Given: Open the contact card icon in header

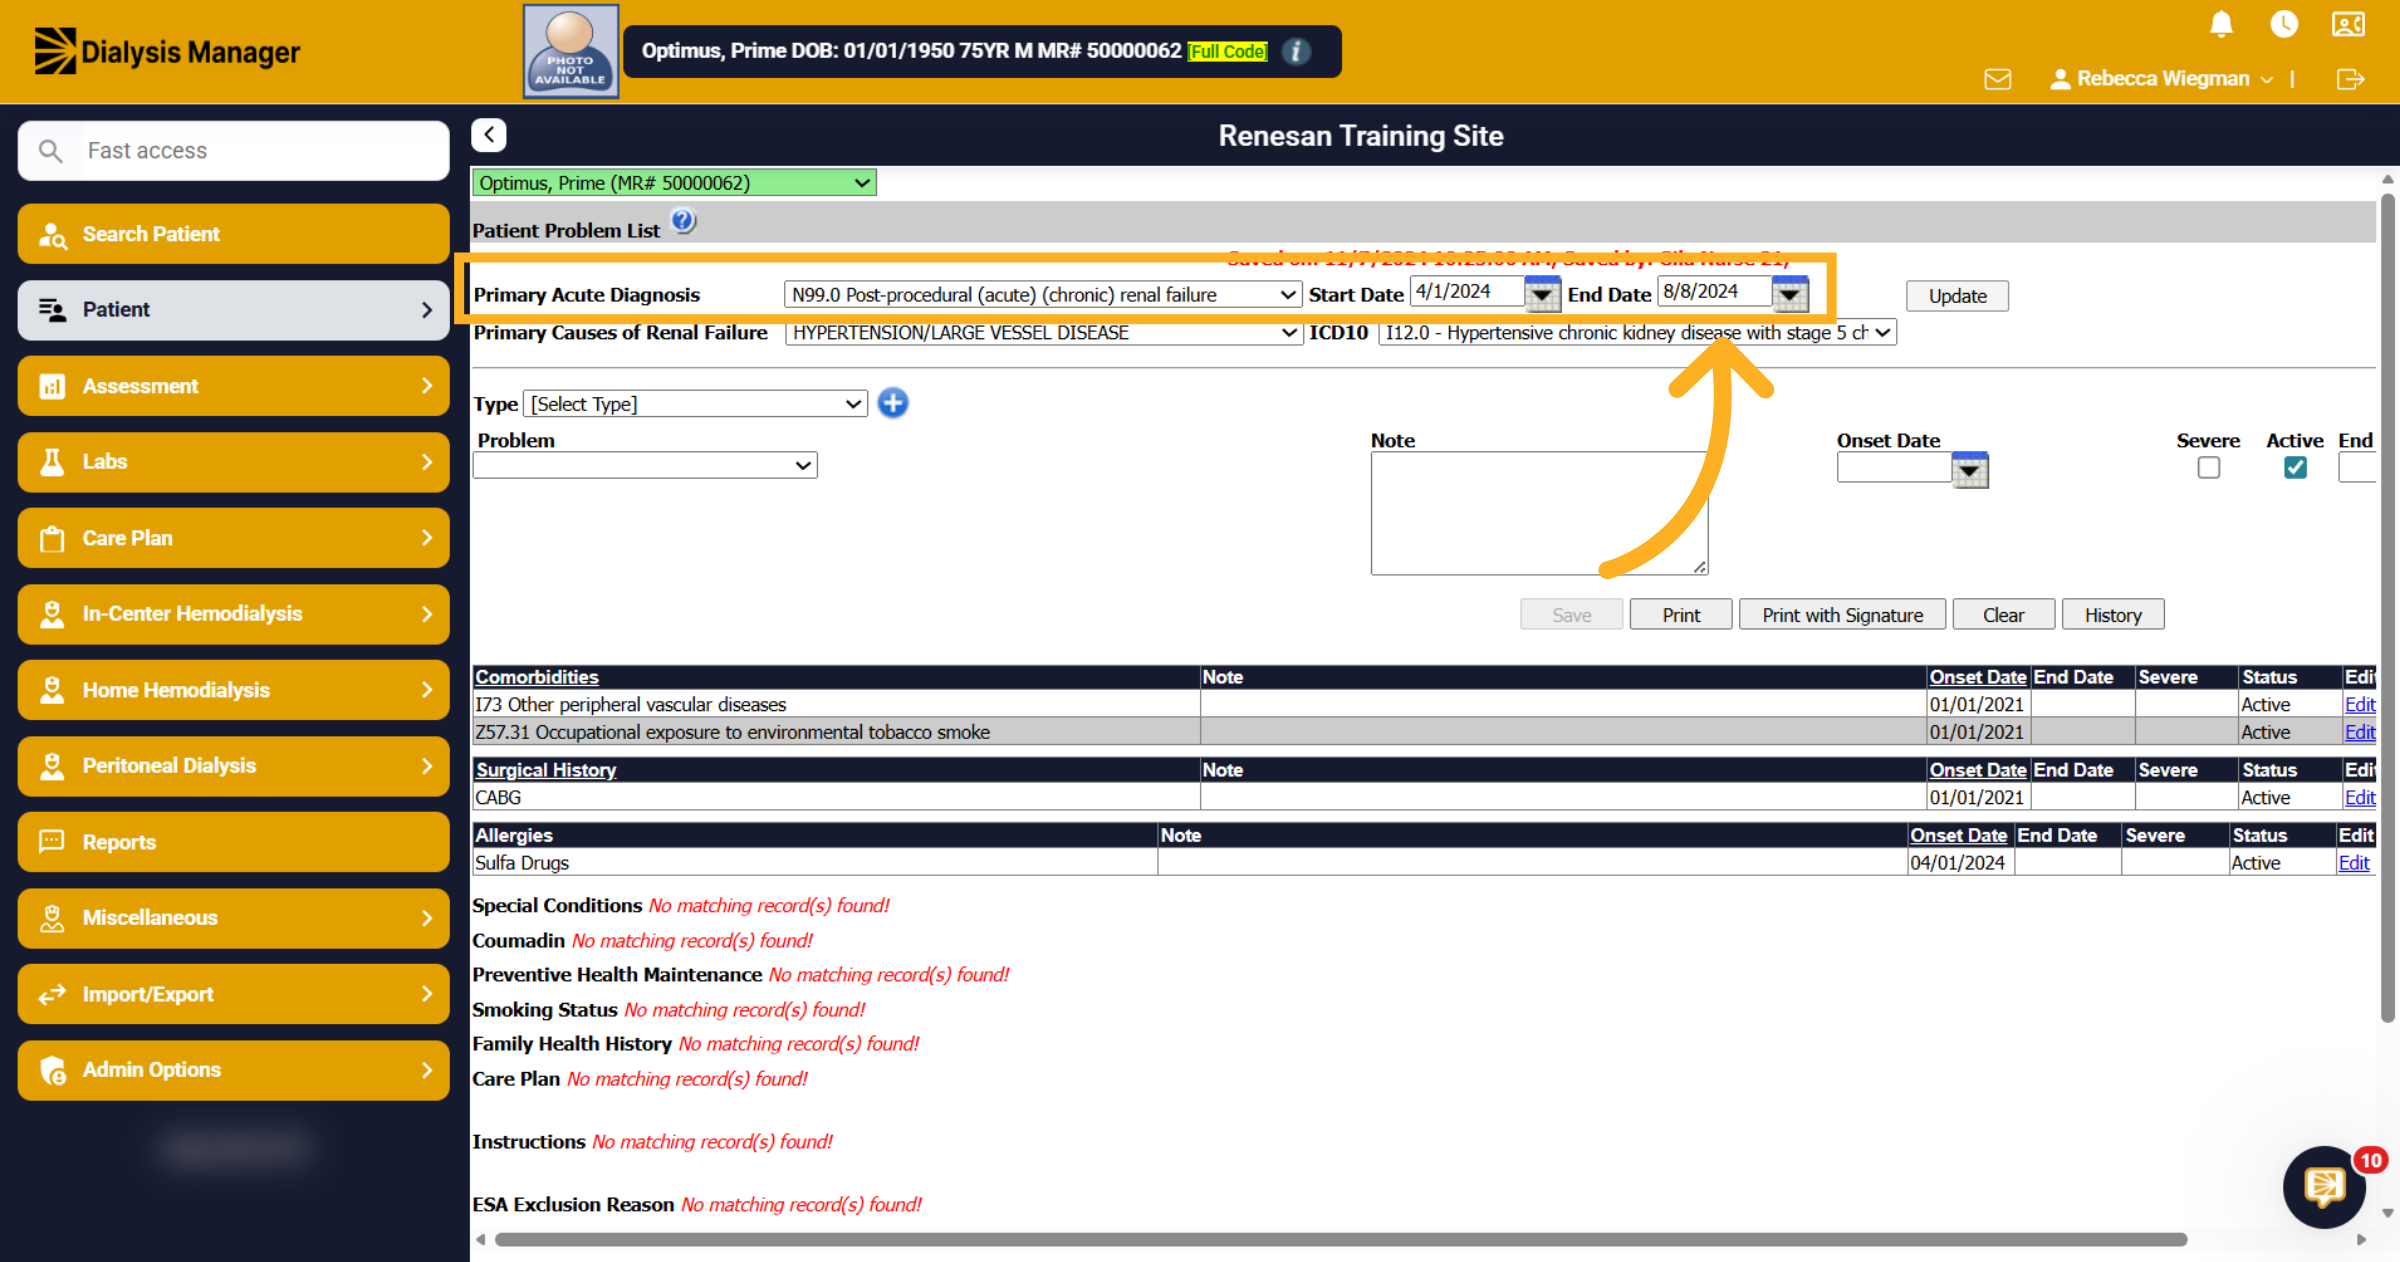Looking at the screenshot, I should coord(2348,24).
